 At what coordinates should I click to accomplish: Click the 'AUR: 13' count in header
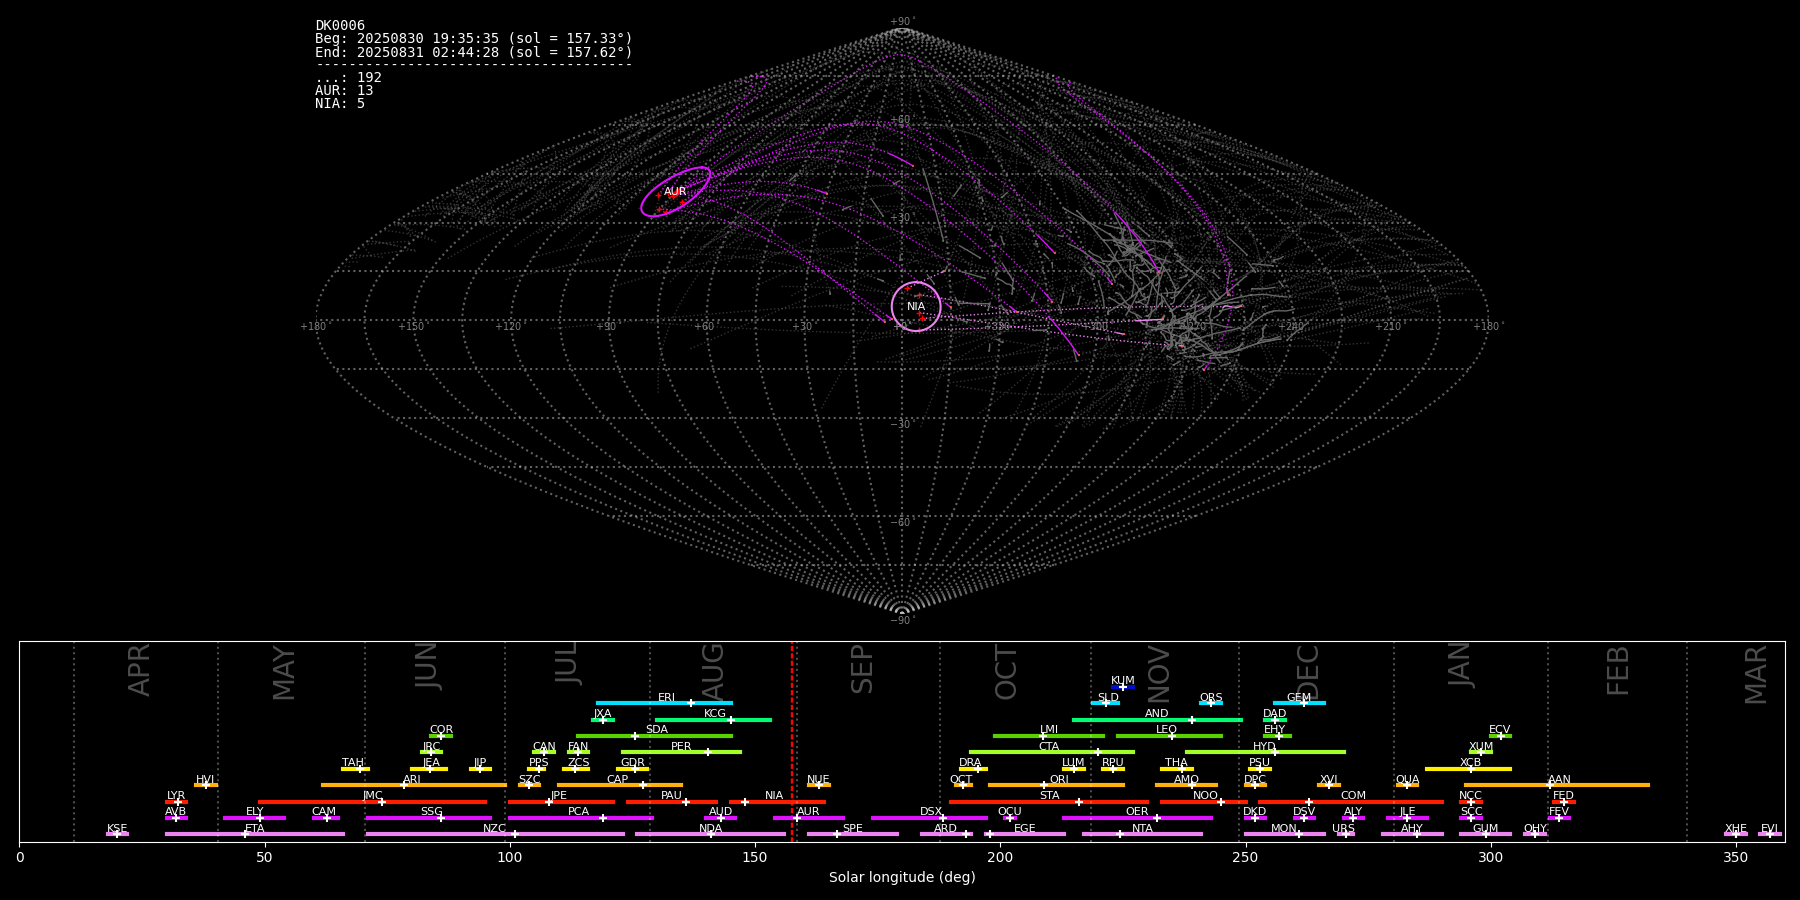pos(344,91)
